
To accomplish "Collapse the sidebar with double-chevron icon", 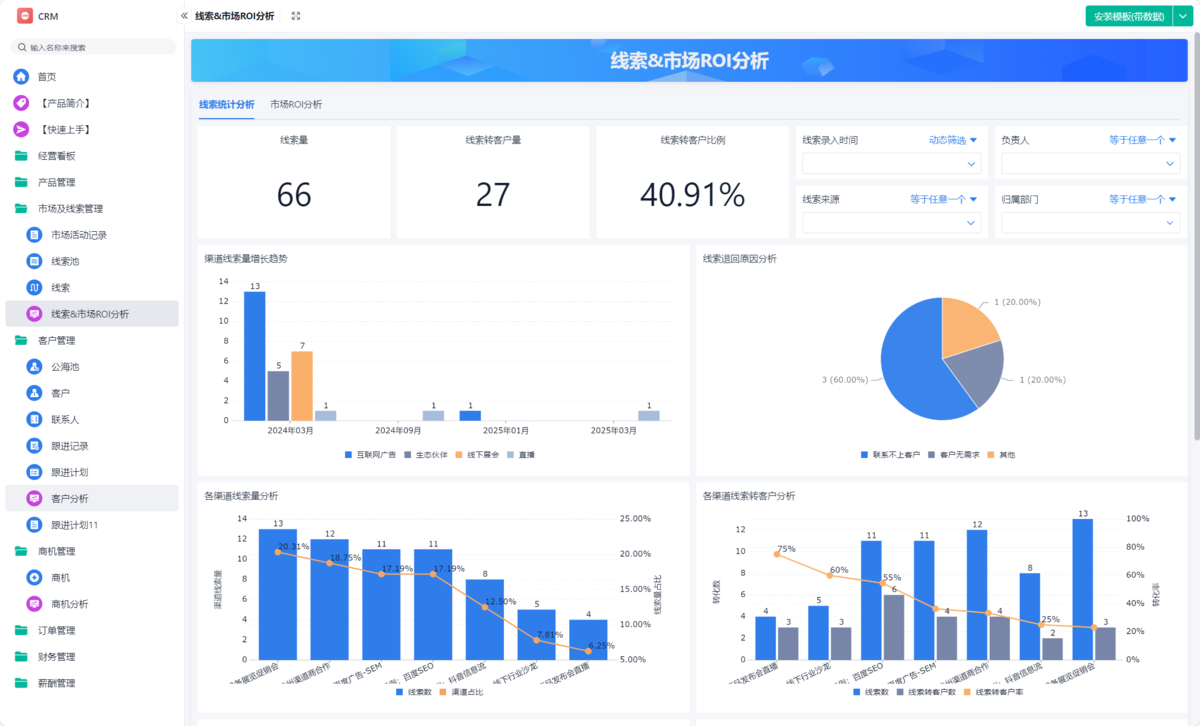I will [184, 16].
